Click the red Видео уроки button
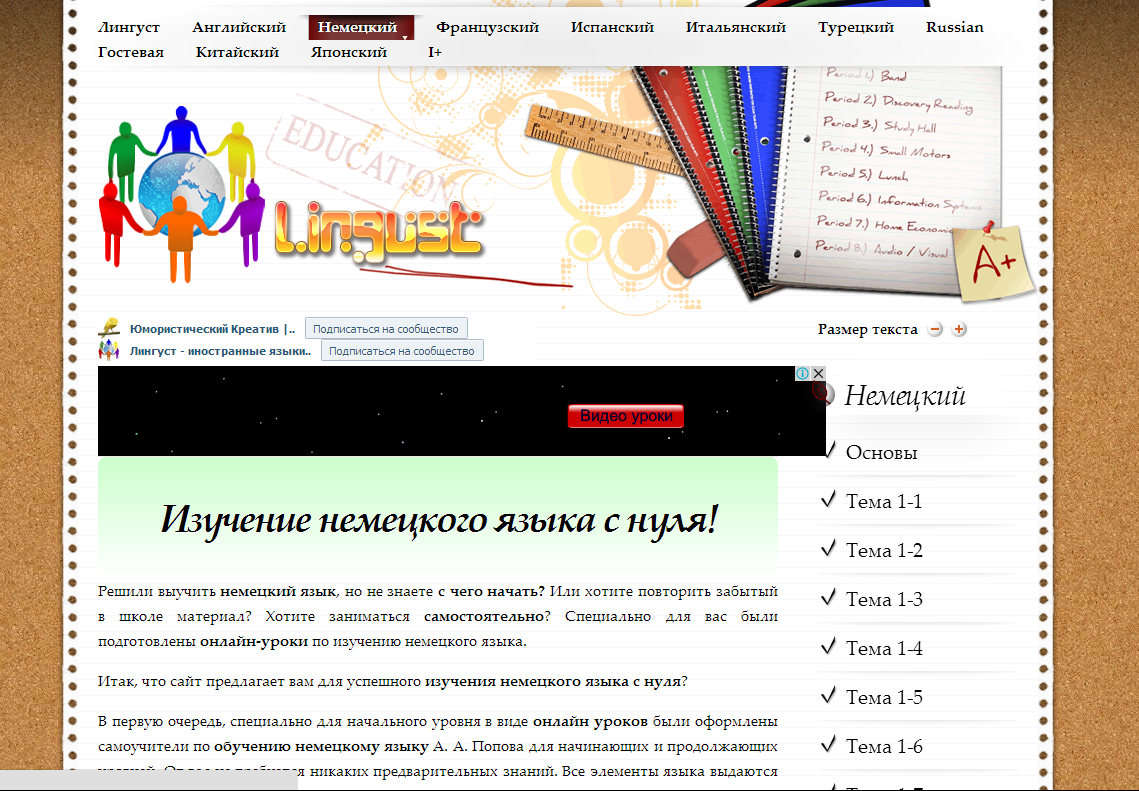This screenshot has width=1139, height=791. pyautogui.click(x=625, y=416)
